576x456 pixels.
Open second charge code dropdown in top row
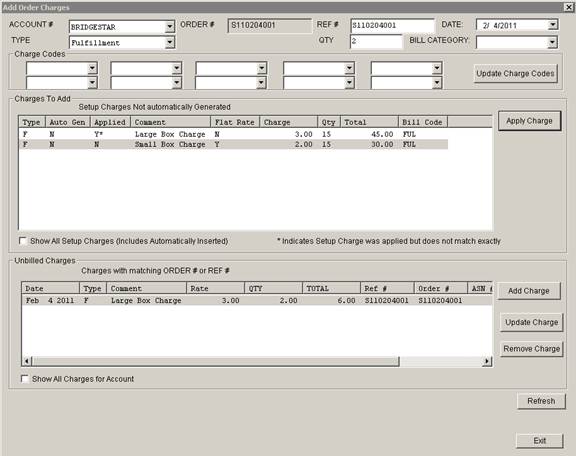pyautogui.click(x=177, y=68)
